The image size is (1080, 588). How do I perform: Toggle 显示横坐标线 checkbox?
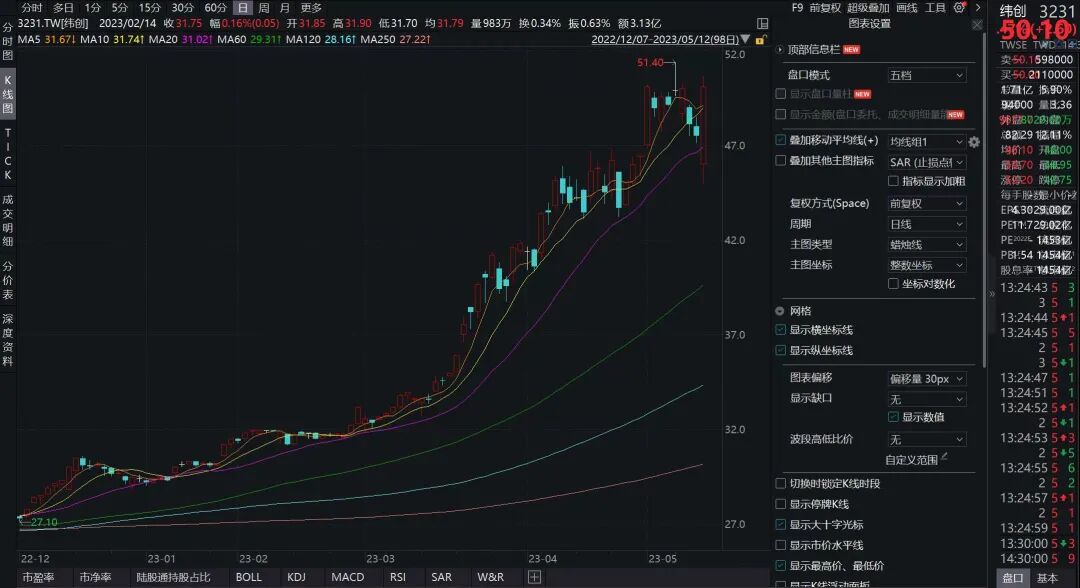click(x=780, y=330)
